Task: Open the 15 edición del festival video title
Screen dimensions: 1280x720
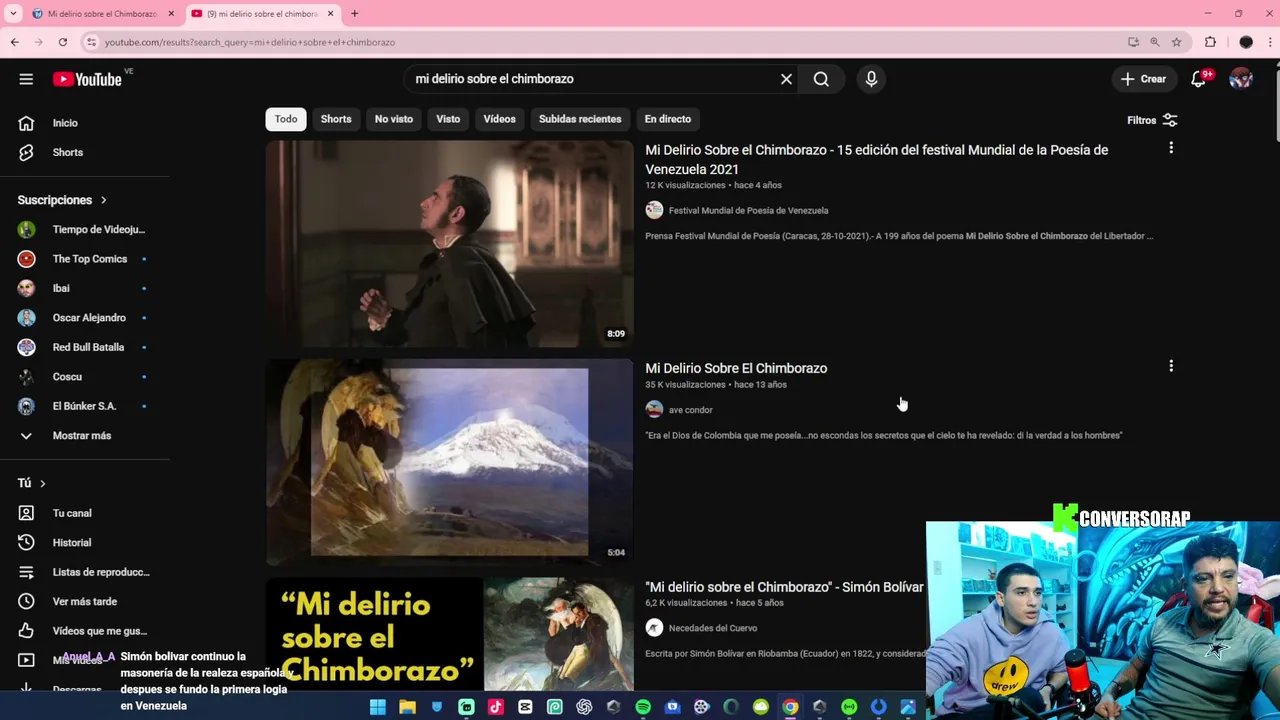Action: [x=876, y=159]
